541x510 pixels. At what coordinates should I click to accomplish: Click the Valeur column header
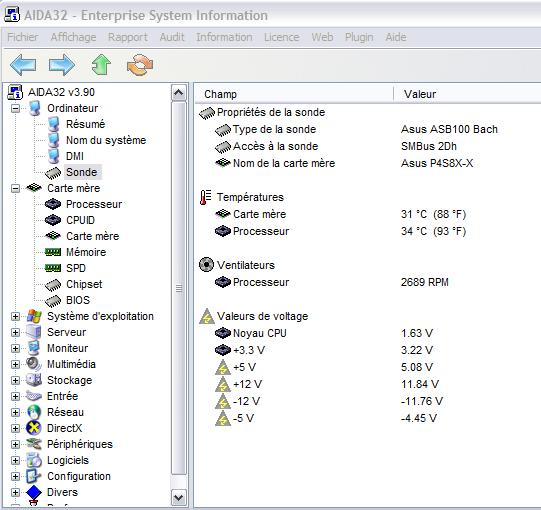[x=467, y=94]
